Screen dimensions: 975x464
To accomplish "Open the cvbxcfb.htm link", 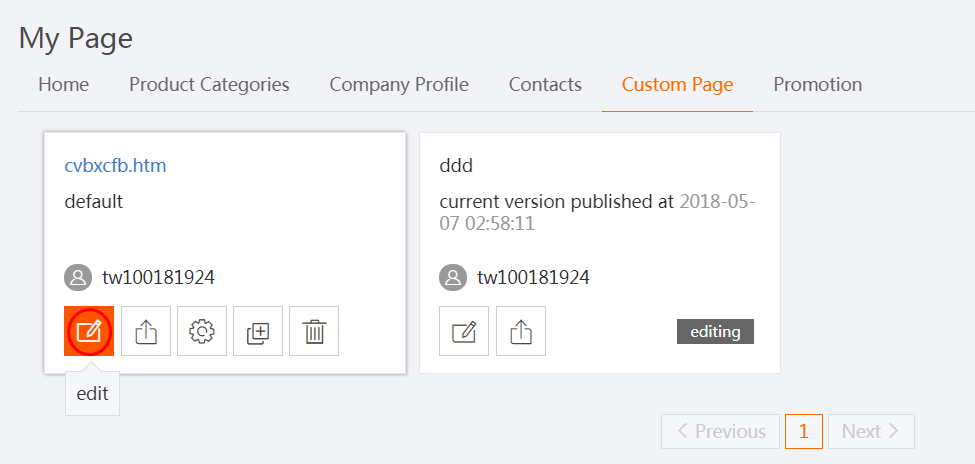I will 115,165.
